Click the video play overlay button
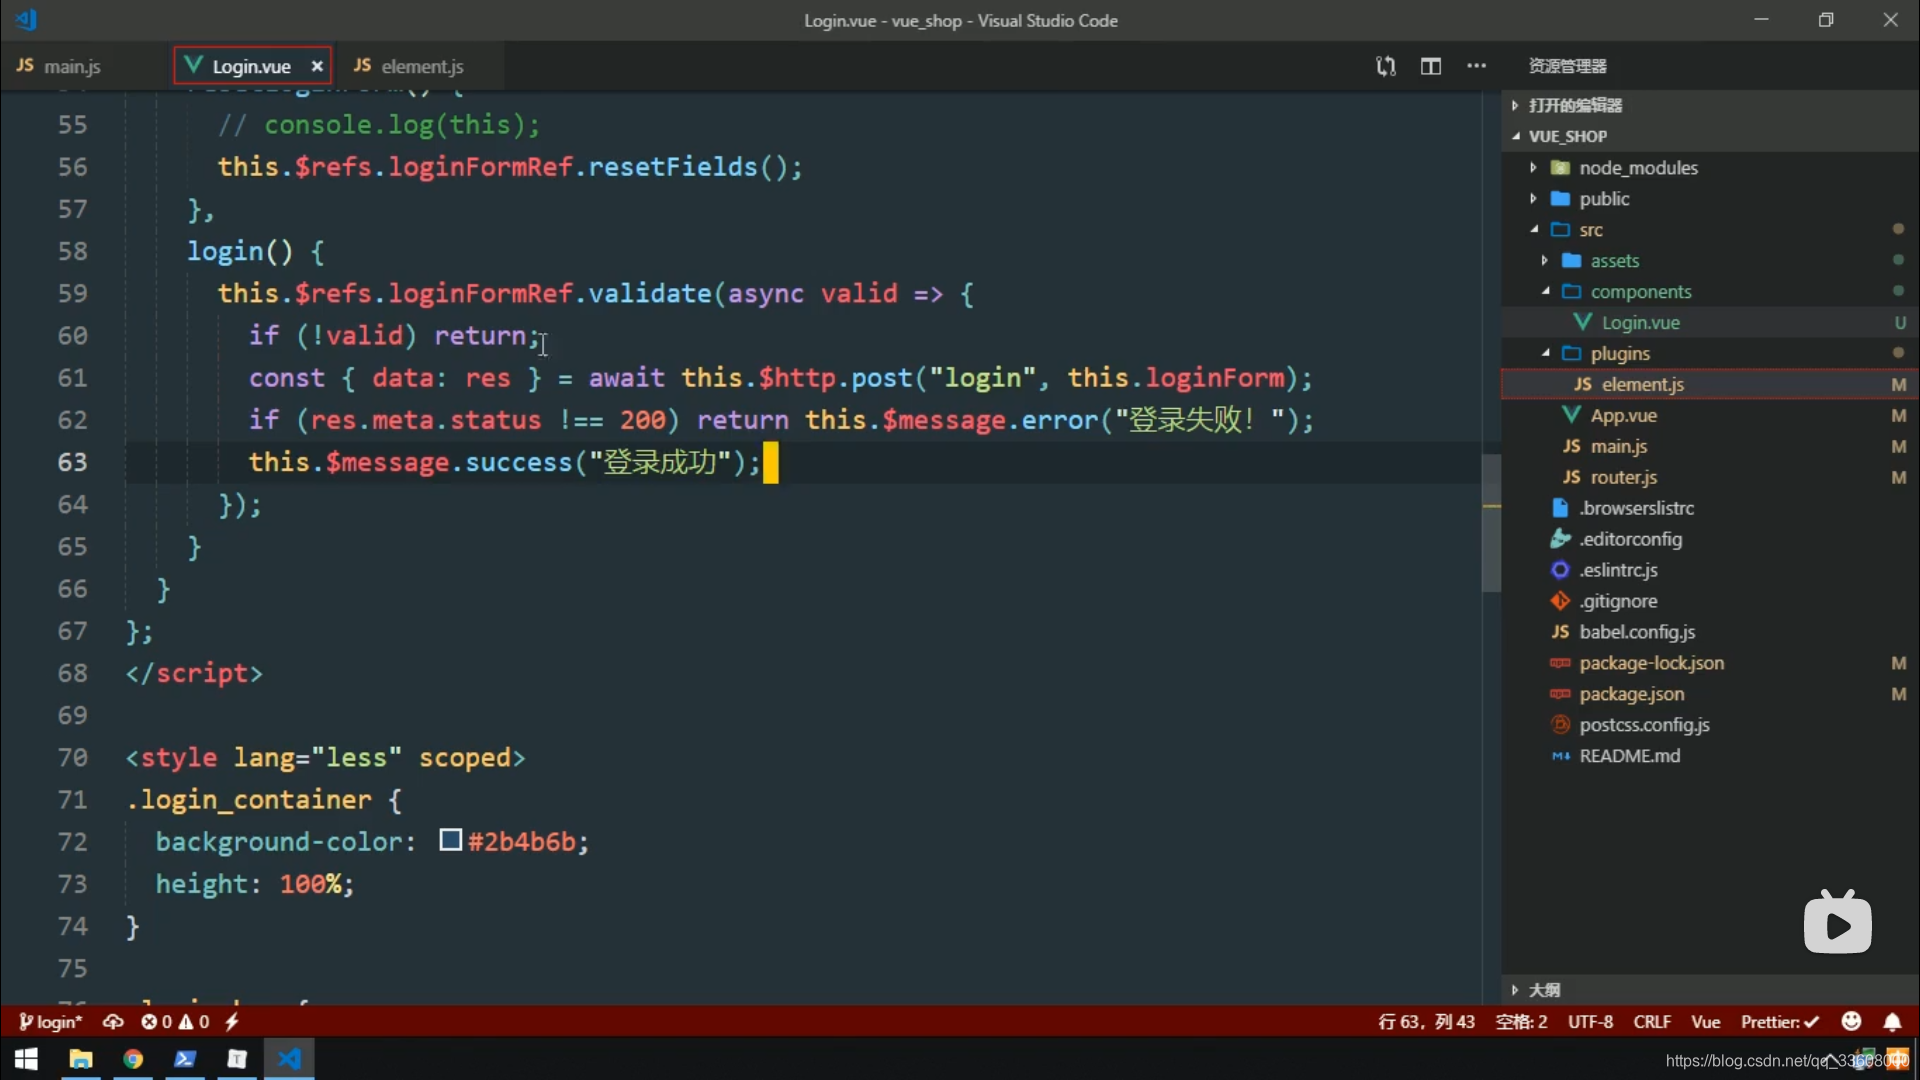1920x1080 pixels. pyautogui.click(x=1838, y=923)
